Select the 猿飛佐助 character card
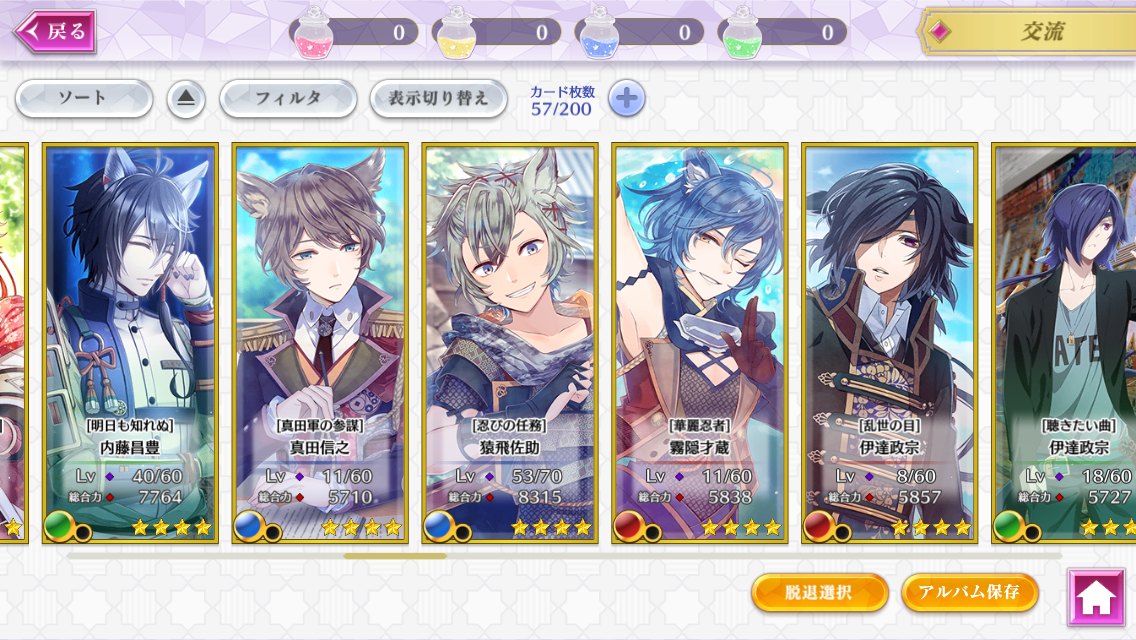The width and height of the screenshot is (1136, 640). point(510,343)
